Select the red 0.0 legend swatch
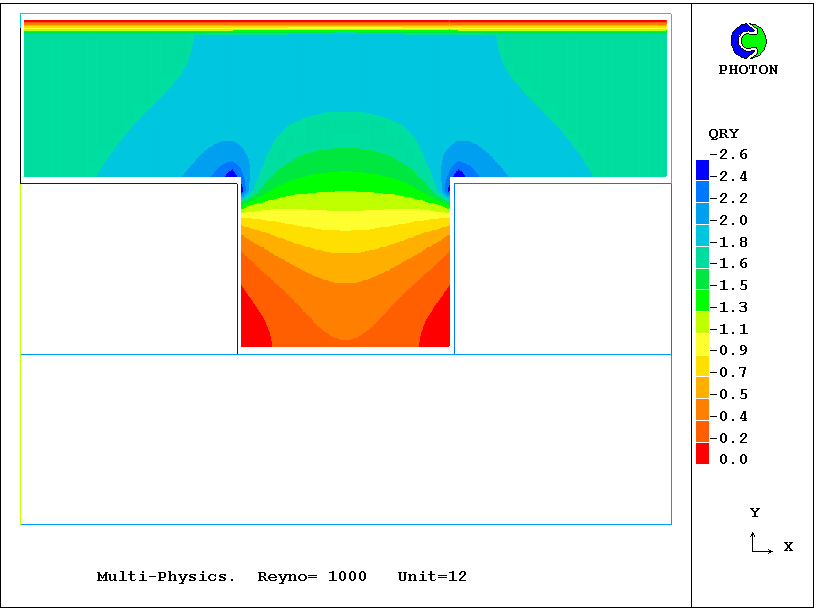 click(x=702, y=454)
